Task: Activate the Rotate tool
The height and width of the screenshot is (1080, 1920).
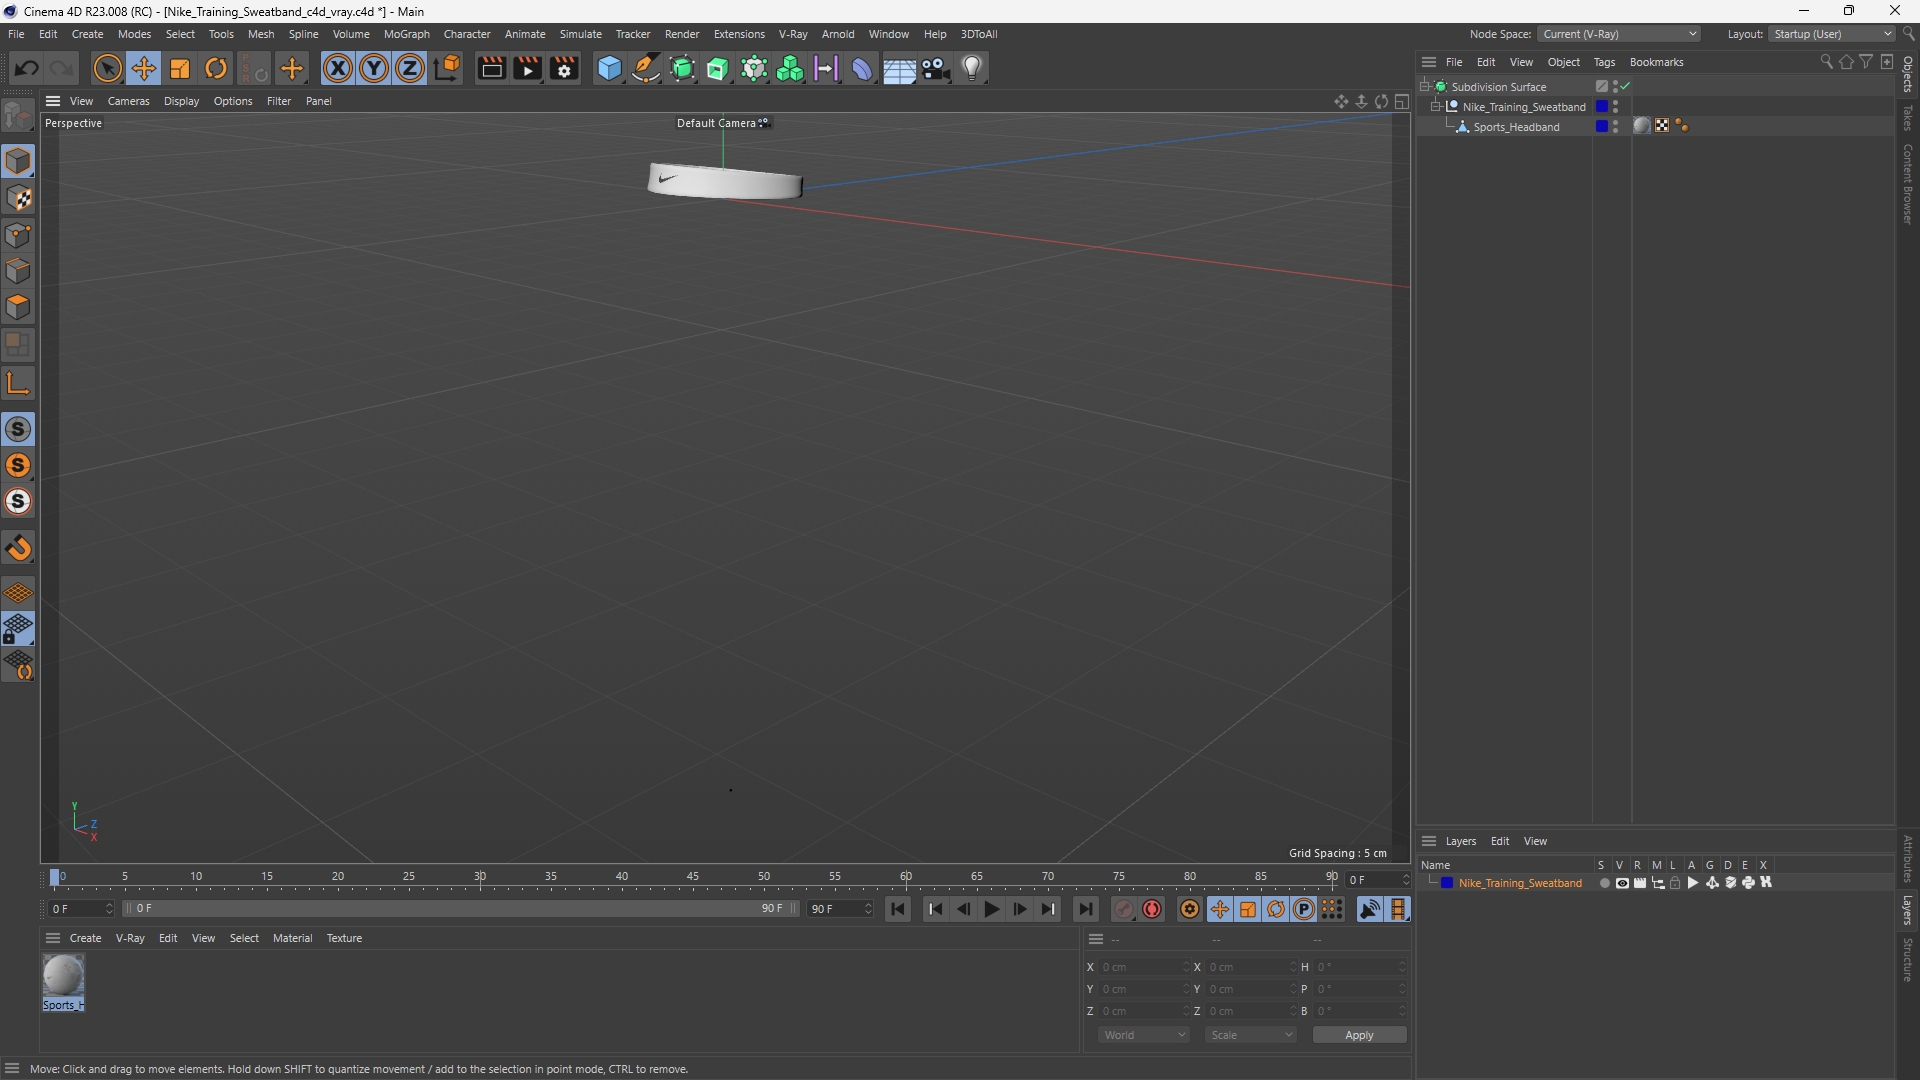Action: [x=216, y=68]
